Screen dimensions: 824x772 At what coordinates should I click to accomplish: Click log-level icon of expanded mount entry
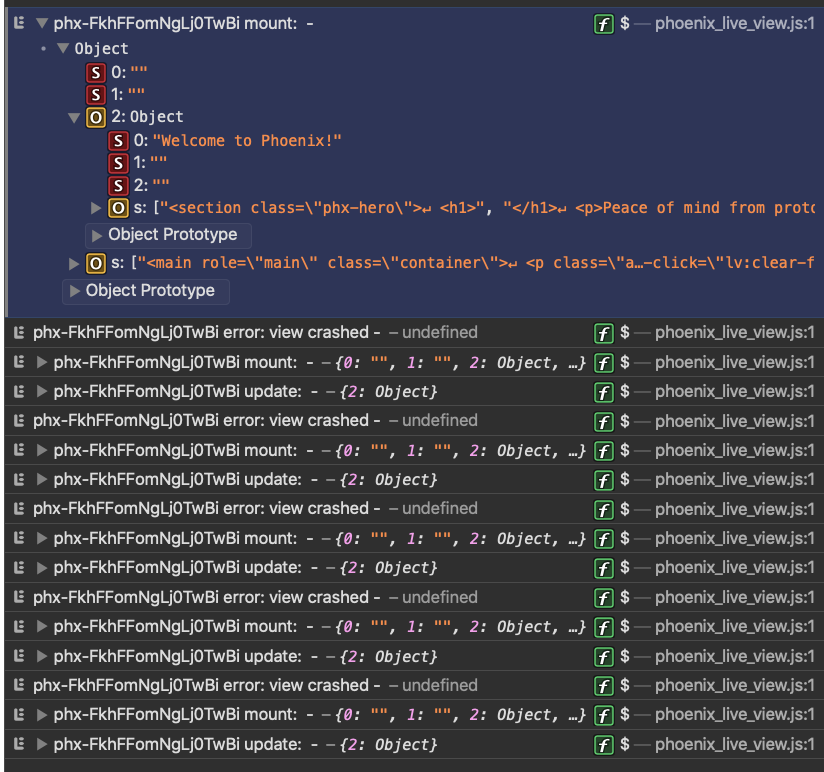pyautogui.click(x=19, y=23)
